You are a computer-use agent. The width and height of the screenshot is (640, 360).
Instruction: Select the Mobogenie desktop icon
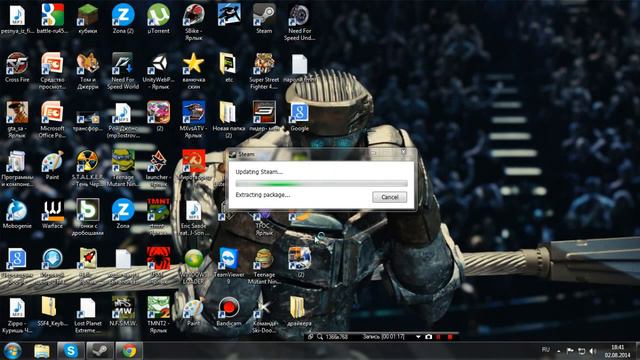17,214
